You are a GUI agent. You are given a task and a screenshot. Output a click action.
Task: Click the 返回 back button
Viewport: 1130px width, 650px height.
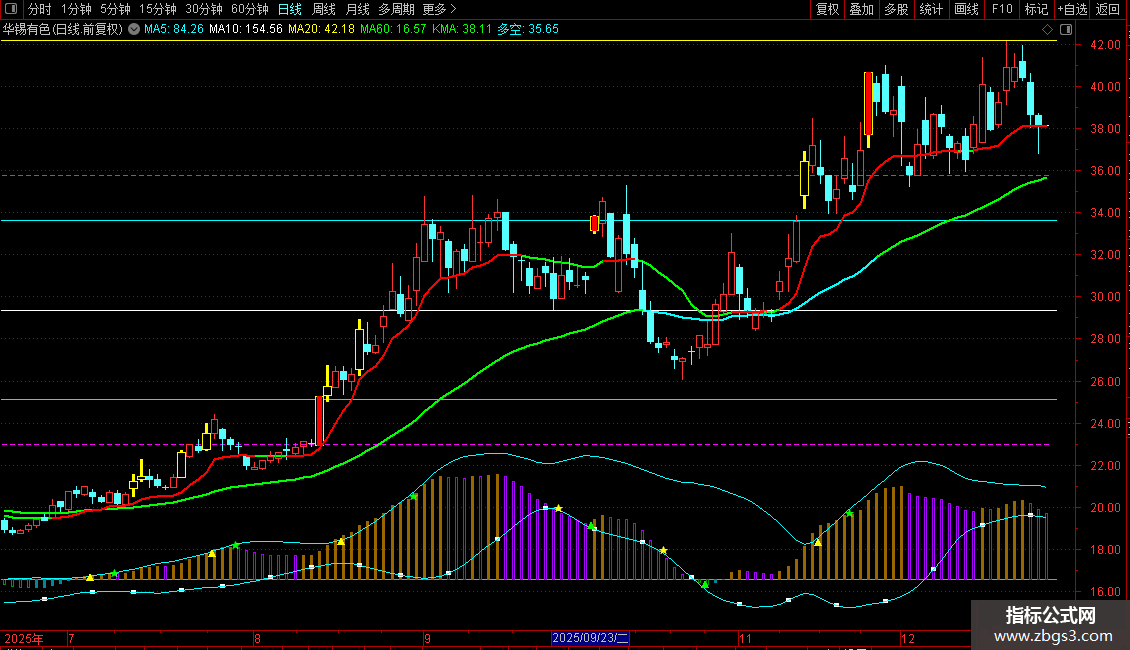coord(1108,9)
